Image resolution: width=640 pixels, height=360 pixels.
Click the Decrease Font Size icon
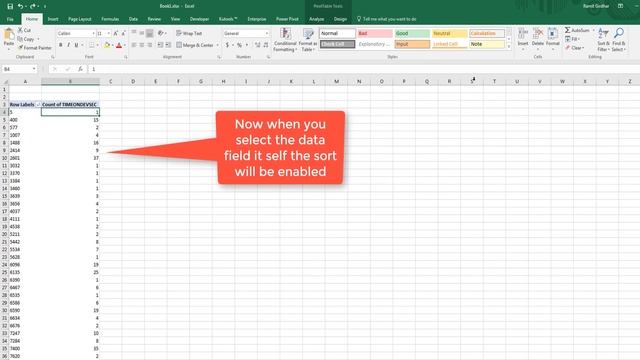pos(123,33)
